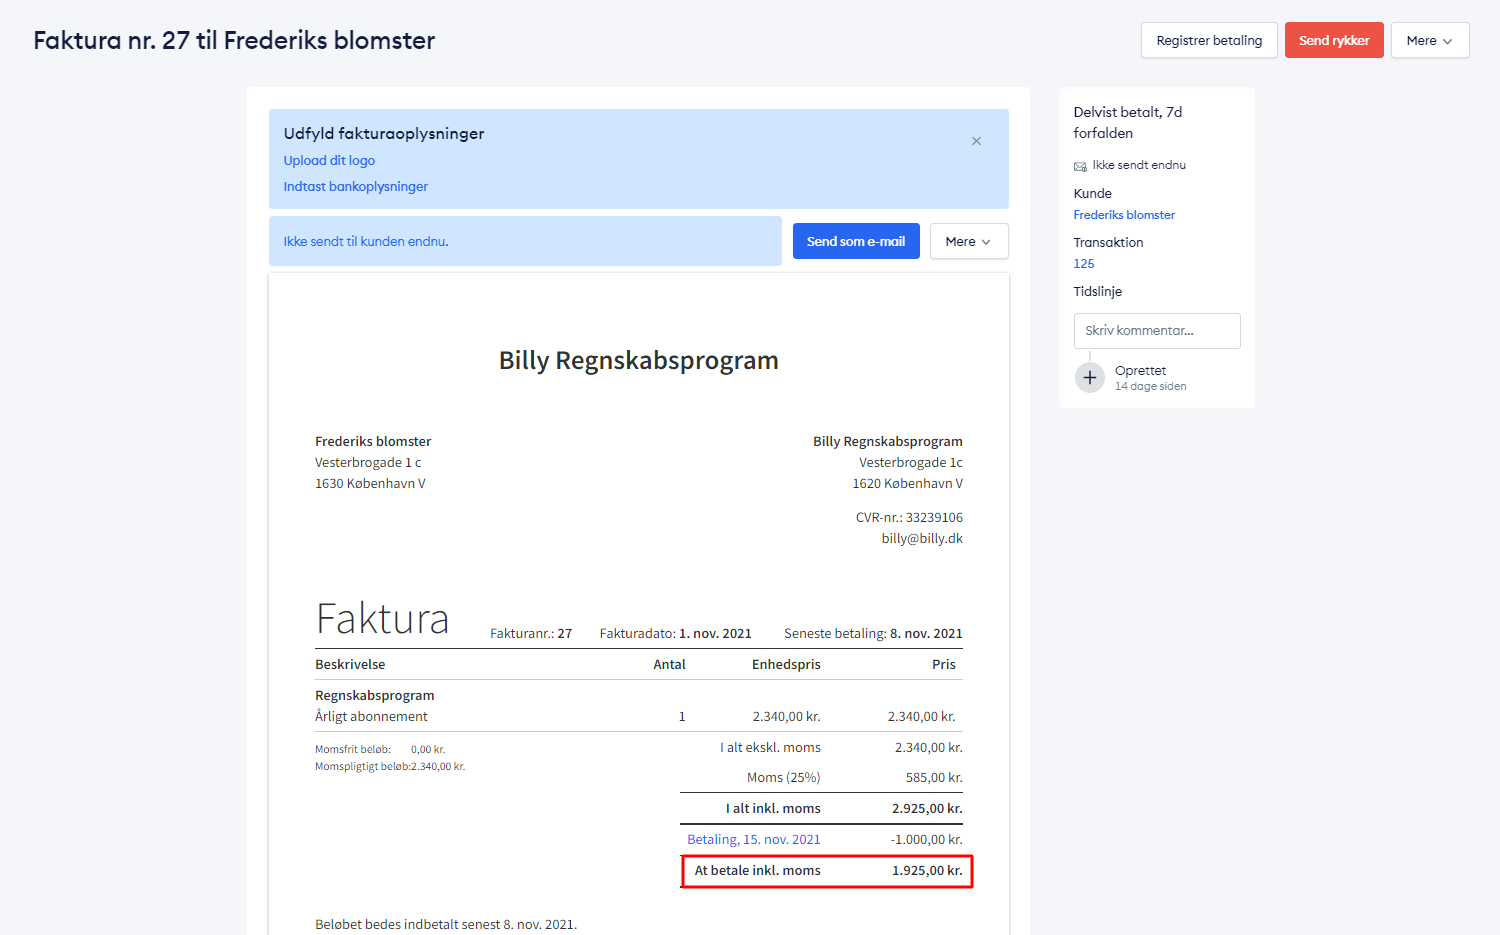This screenshot has height=935, width=1500.
Task: Click the Årligt abonnement line description
Action: point(371,716)
